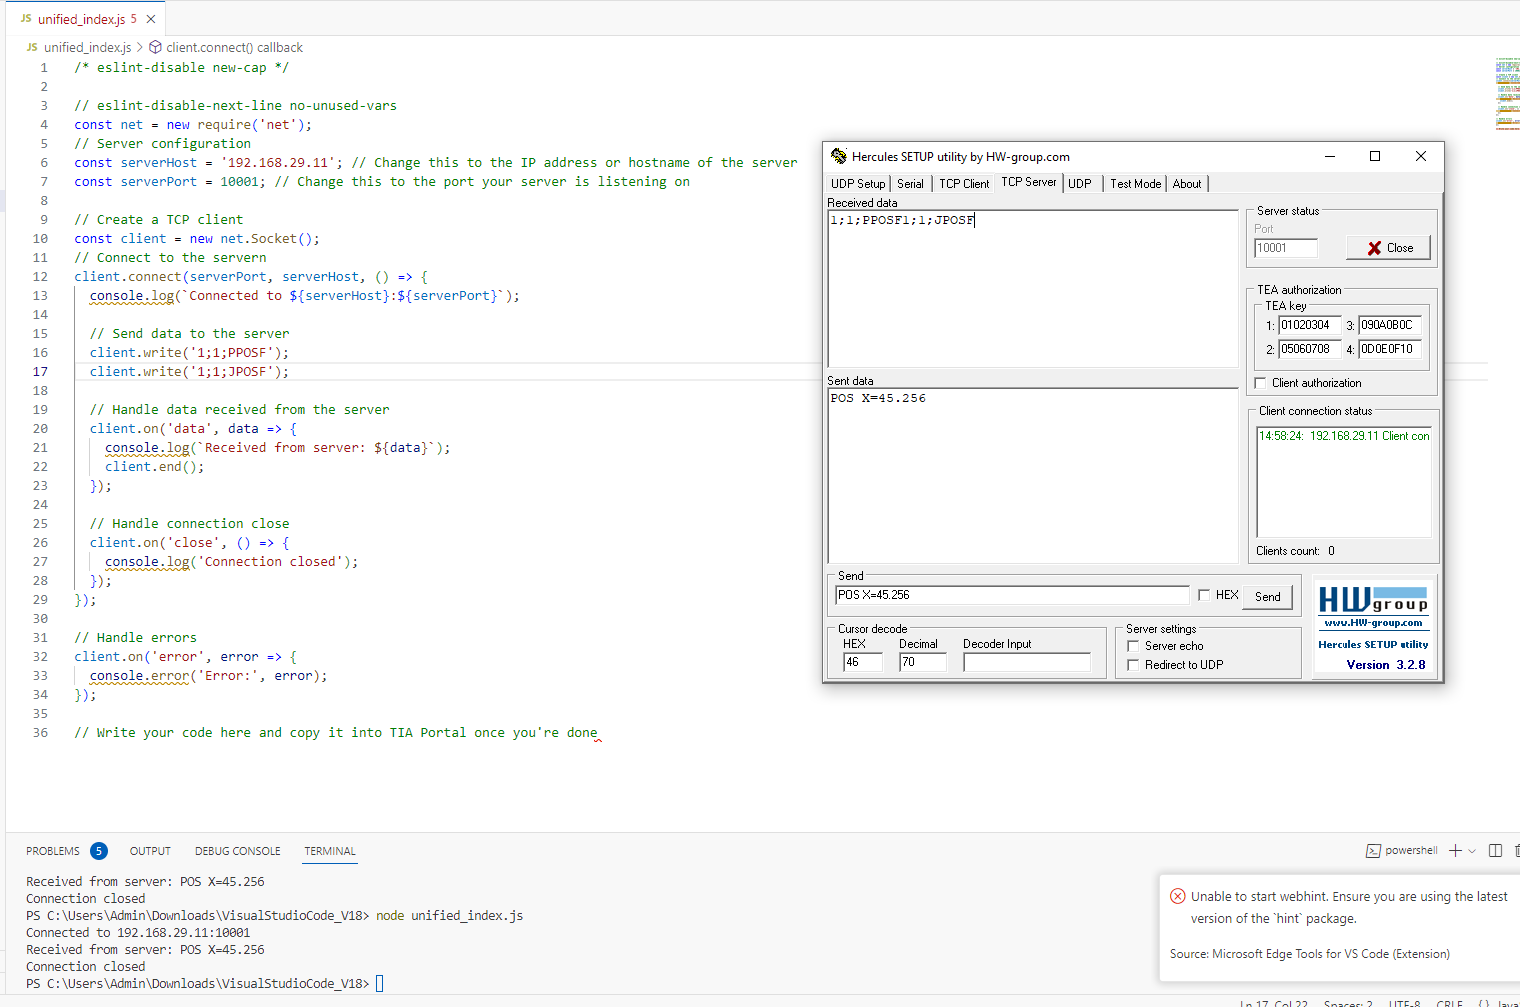This screenshot has height=1007, width=1520.
Task: Click the Close server button
Action: pos(1388,248)
